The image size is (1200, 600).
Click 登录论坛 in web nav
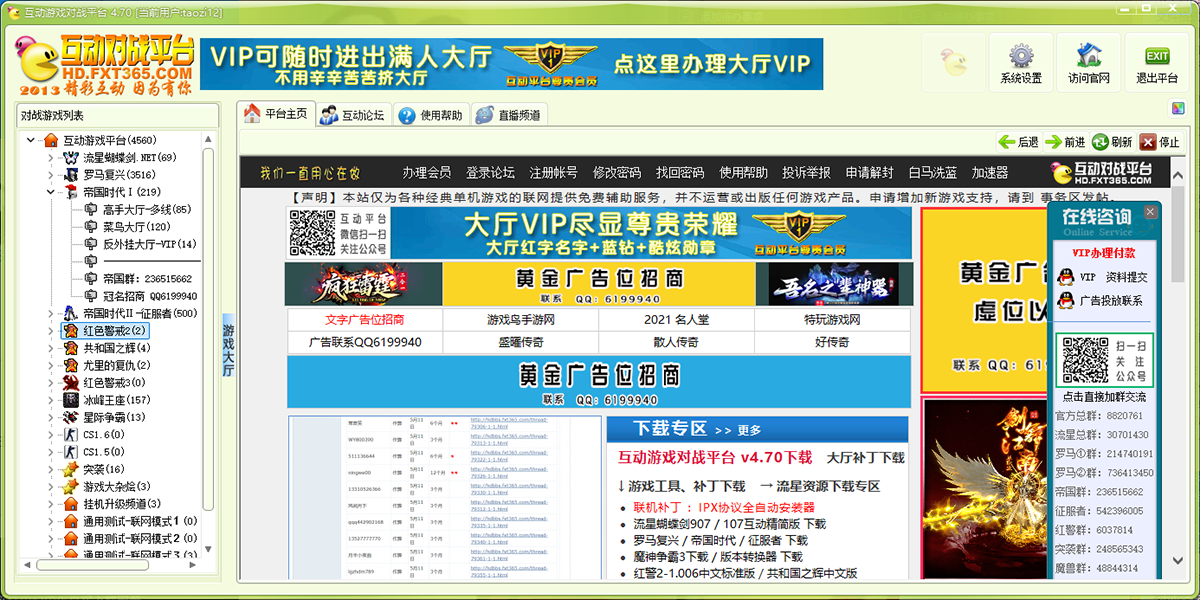pyautogui.click(x=490, y=172)
